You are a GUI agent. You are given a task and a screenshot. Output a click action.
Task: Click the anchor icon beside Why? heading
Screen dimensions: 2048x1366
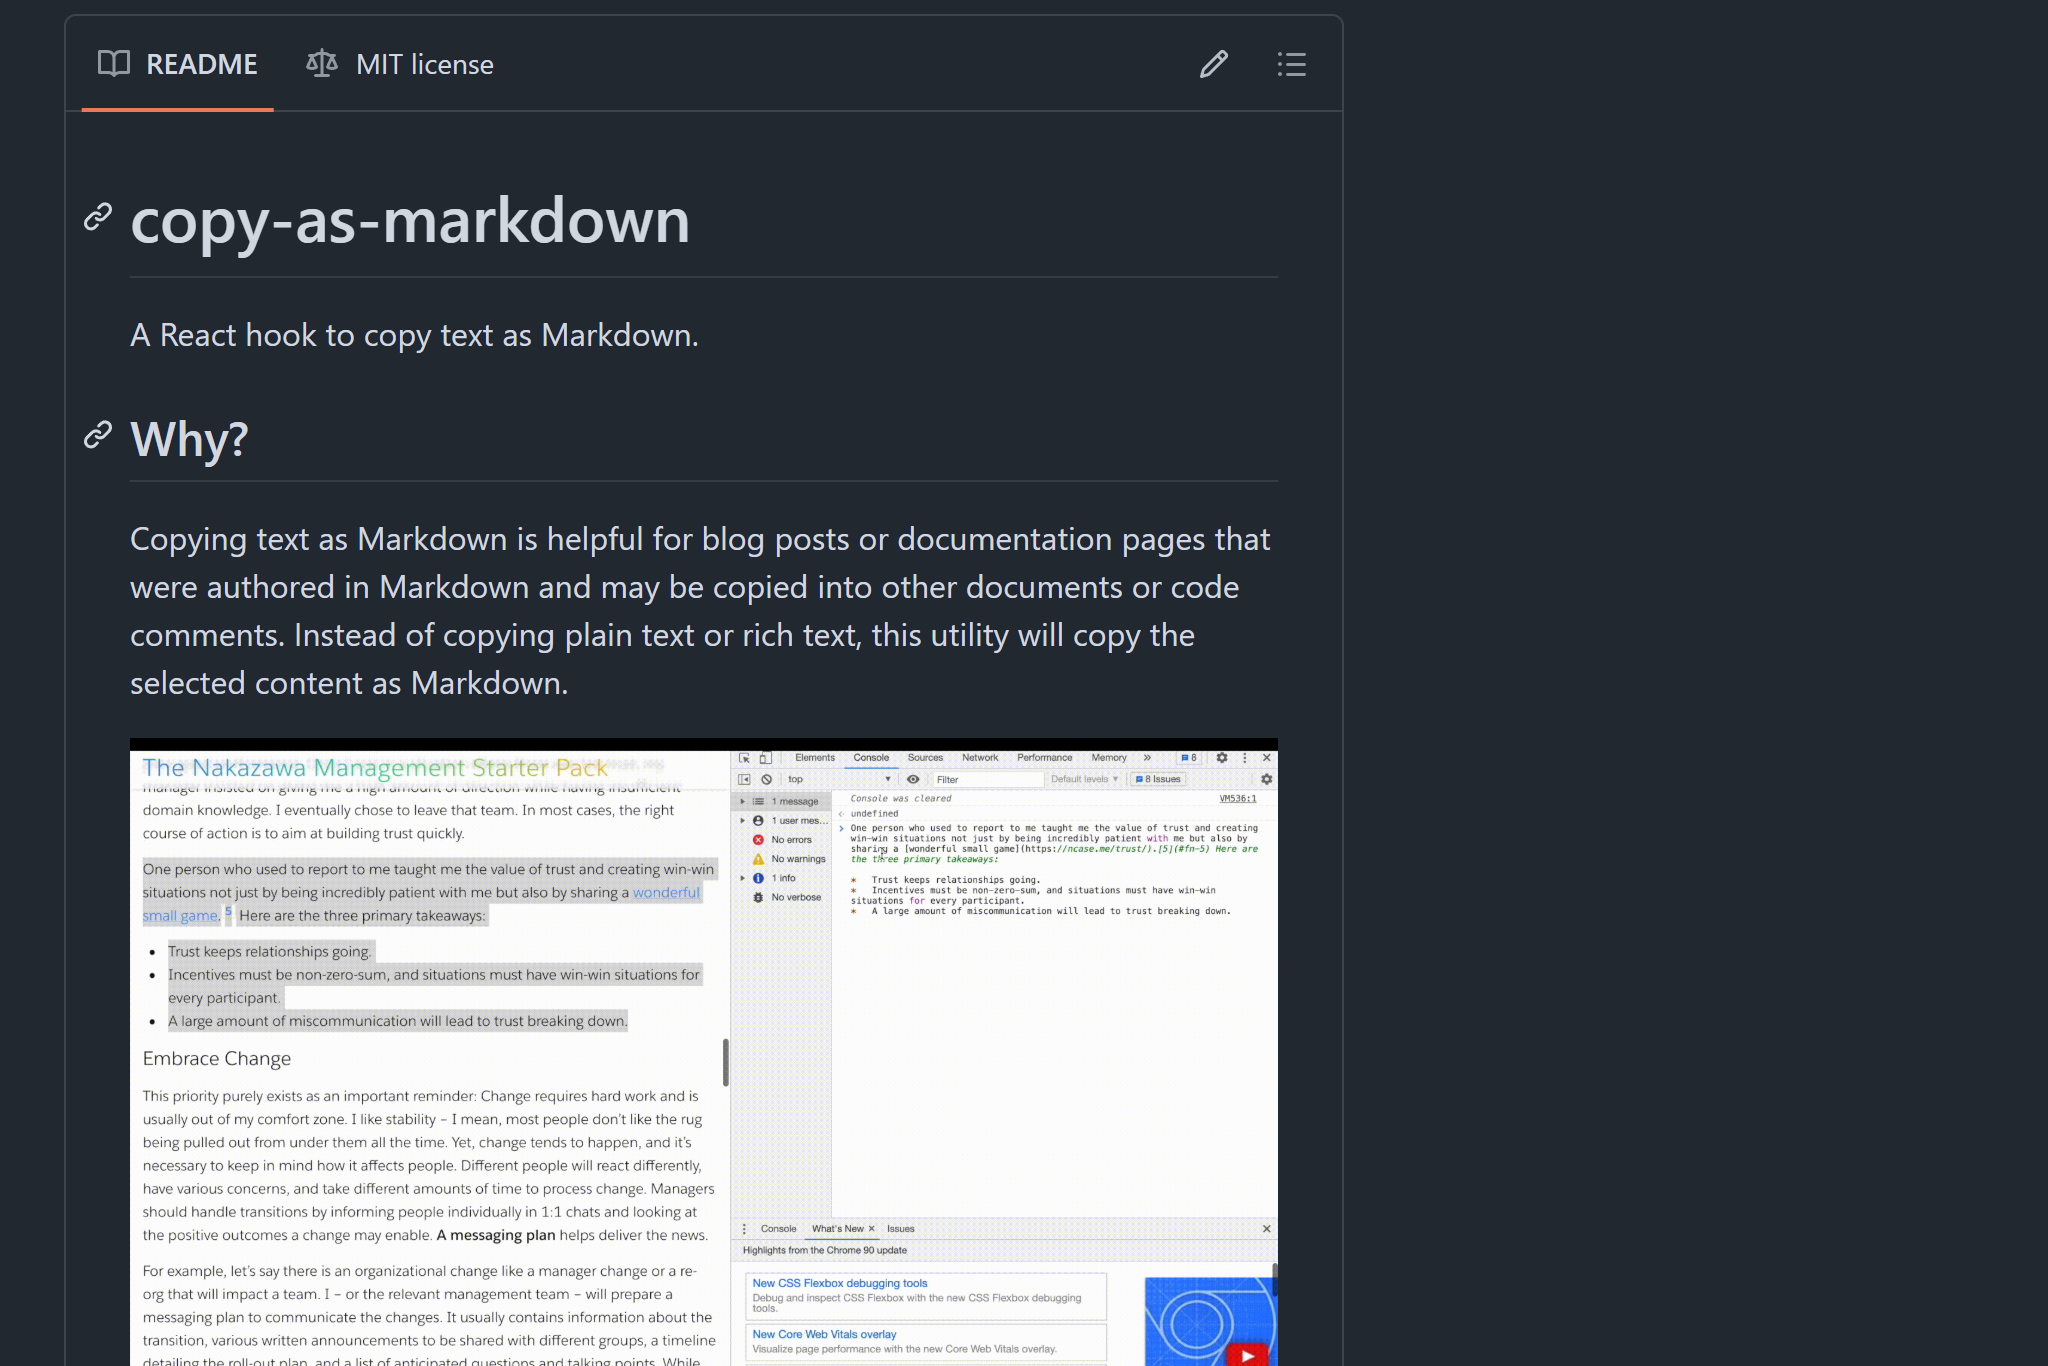[x=98, y=434]
